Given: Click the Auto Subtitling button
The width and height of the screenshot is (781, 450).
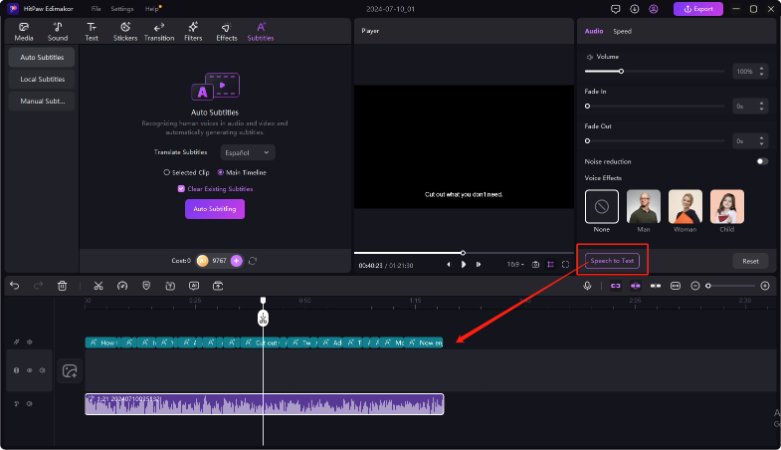Looking at the screenshot, I should click(214, 209).
